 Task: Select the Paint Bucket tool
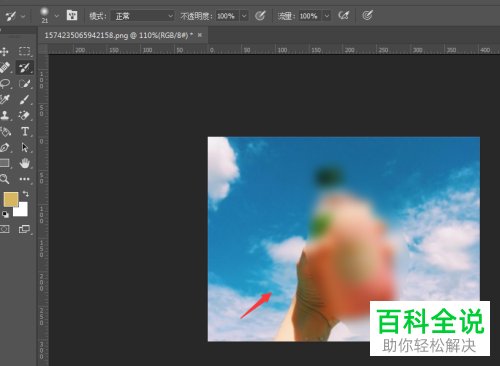tap(5, 131)
